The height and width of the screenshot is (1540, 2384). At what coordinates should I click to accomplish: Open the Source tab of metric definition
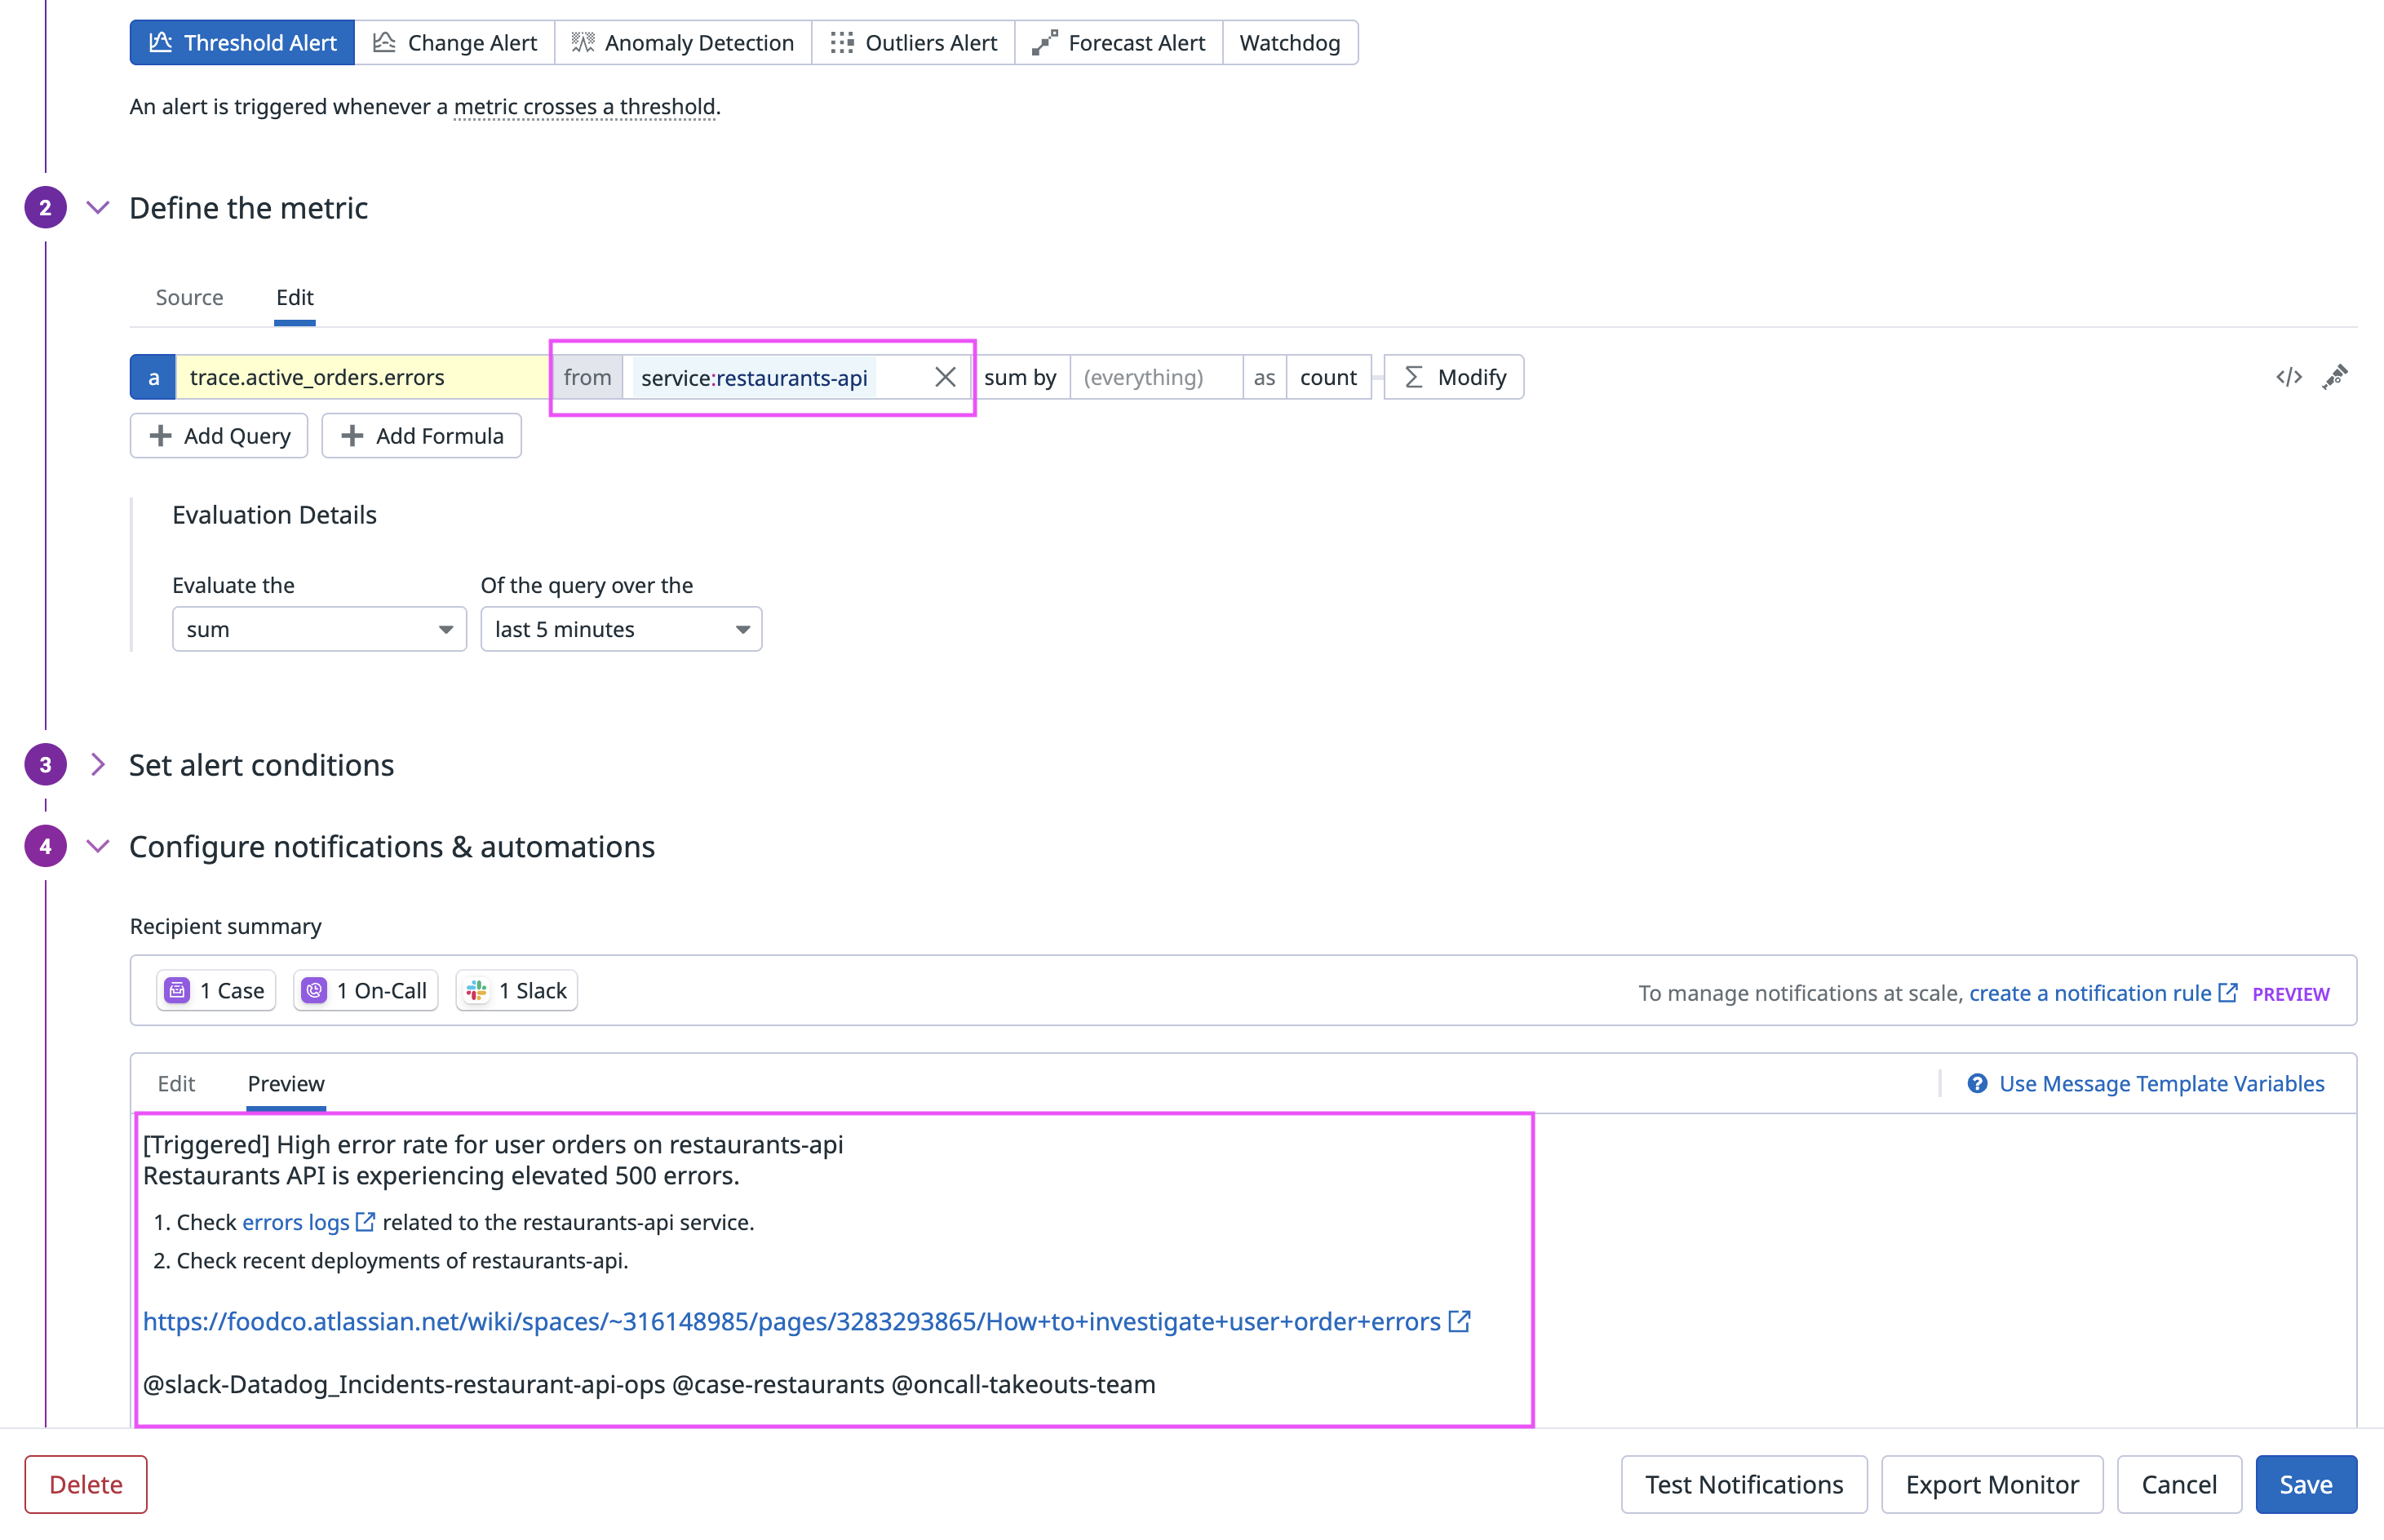[189, 297]
